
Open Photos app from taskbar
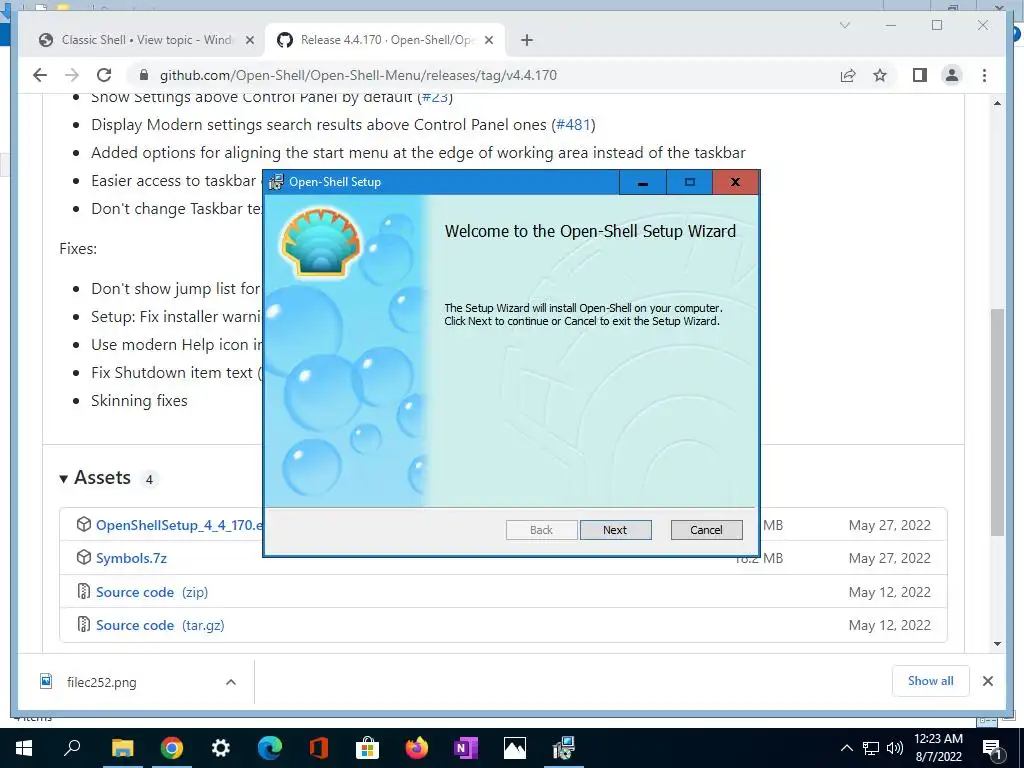515,748
